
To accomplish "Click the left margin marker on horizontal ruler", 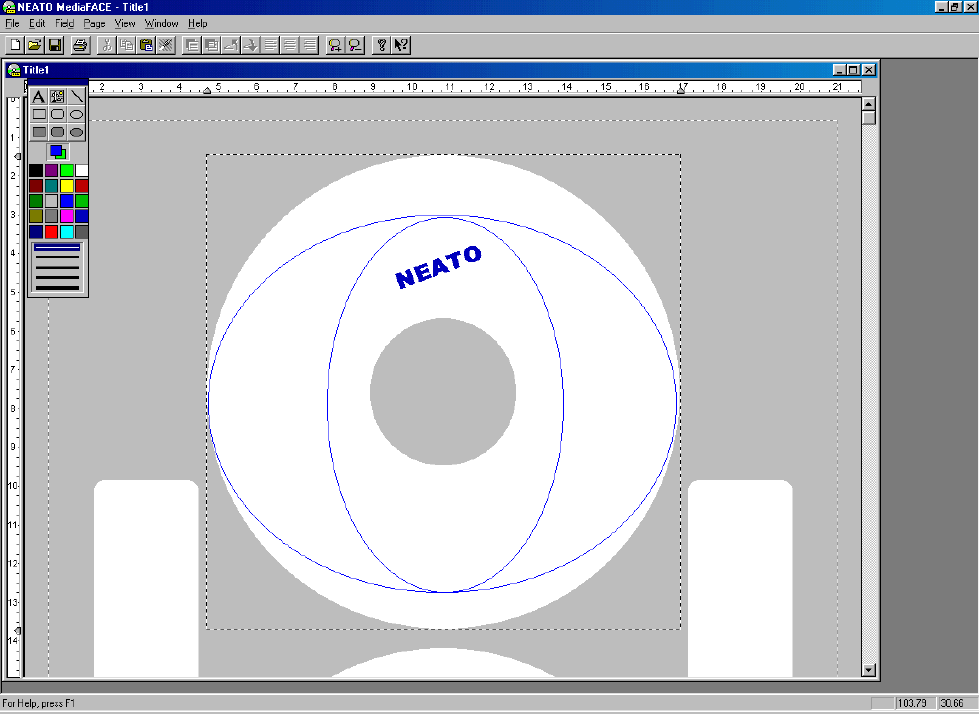I will 207,90.
